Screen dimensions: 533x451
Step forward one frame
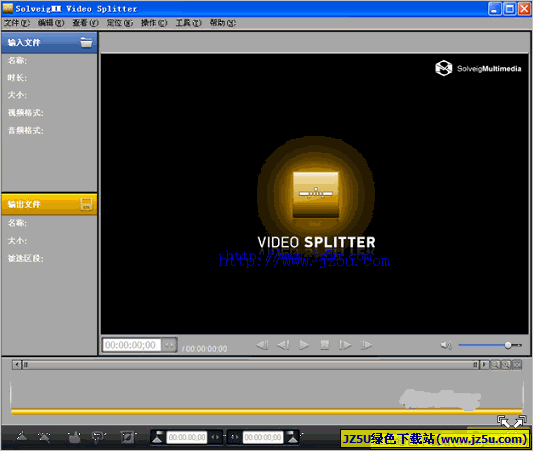point(345,345)
